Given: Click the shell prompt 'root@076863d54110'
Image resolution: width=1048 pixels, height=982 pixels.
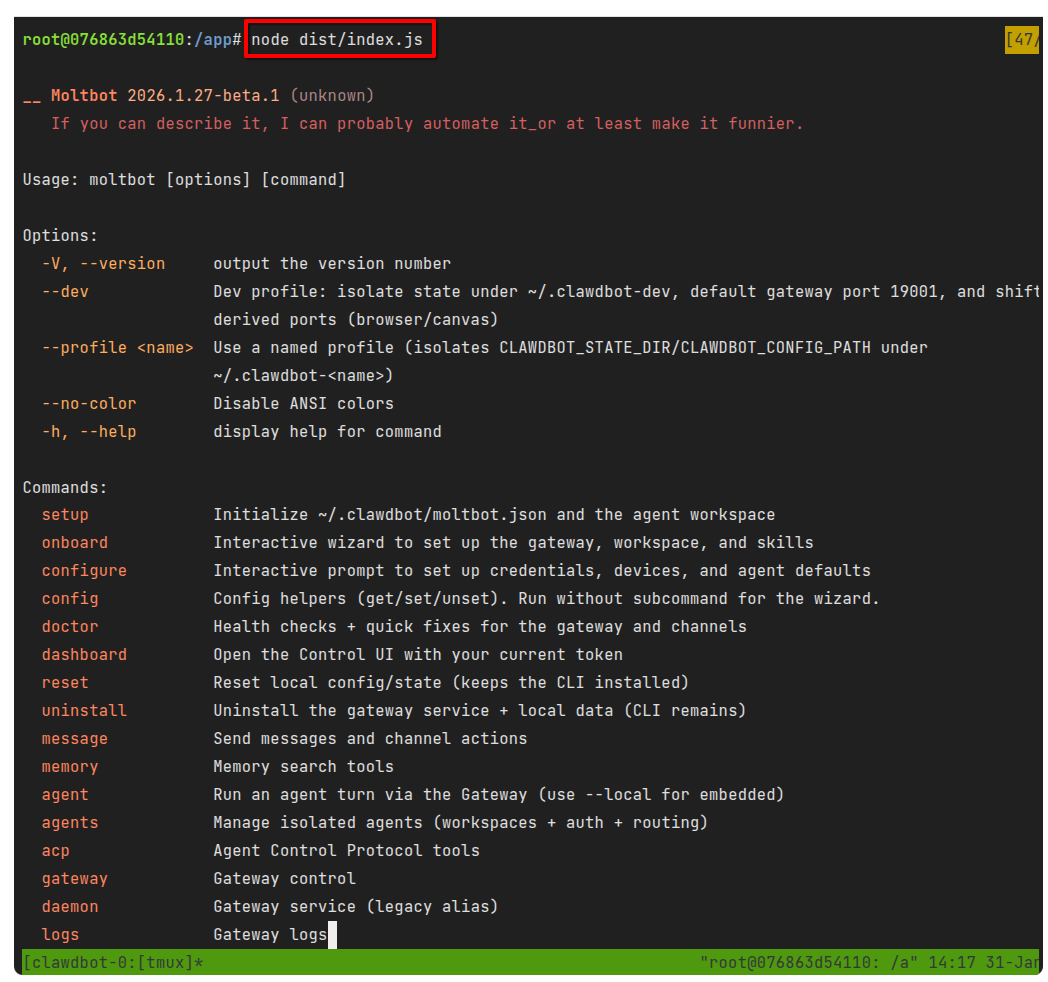Looking at the screenshot, I should tap(104, 40).
